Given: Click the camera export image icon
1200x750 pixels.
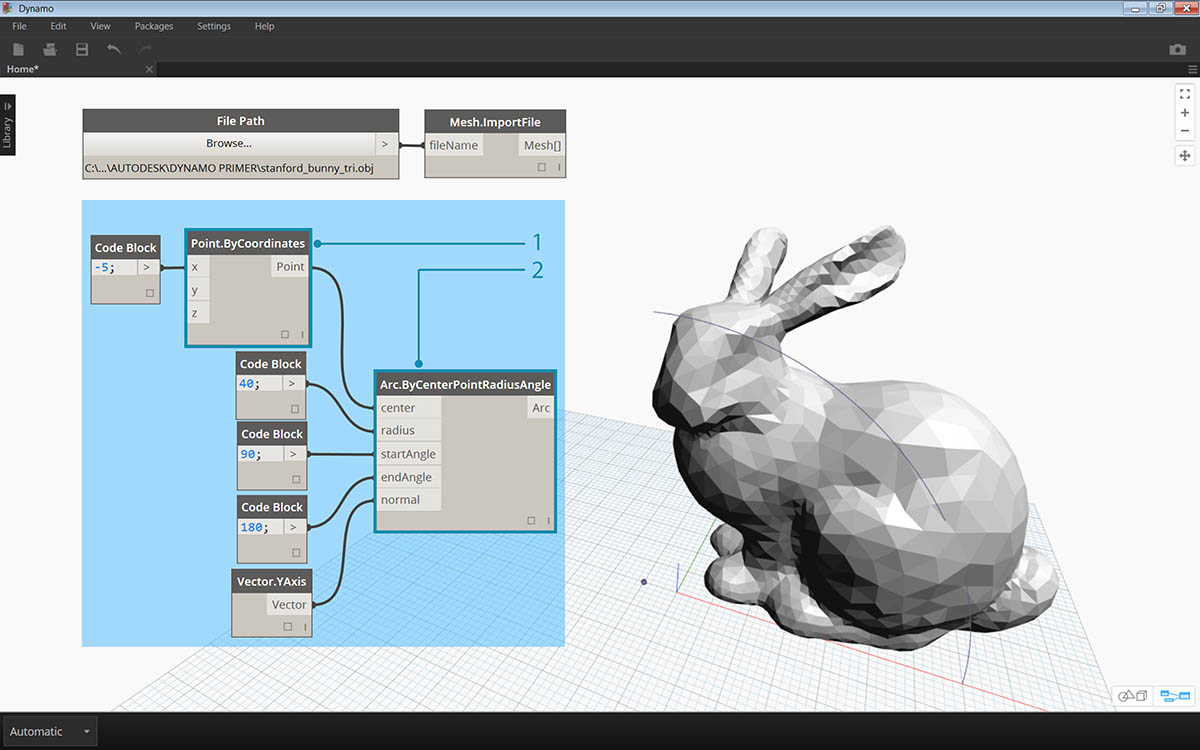Looking at the screenshot, I should coord(1177,49).
